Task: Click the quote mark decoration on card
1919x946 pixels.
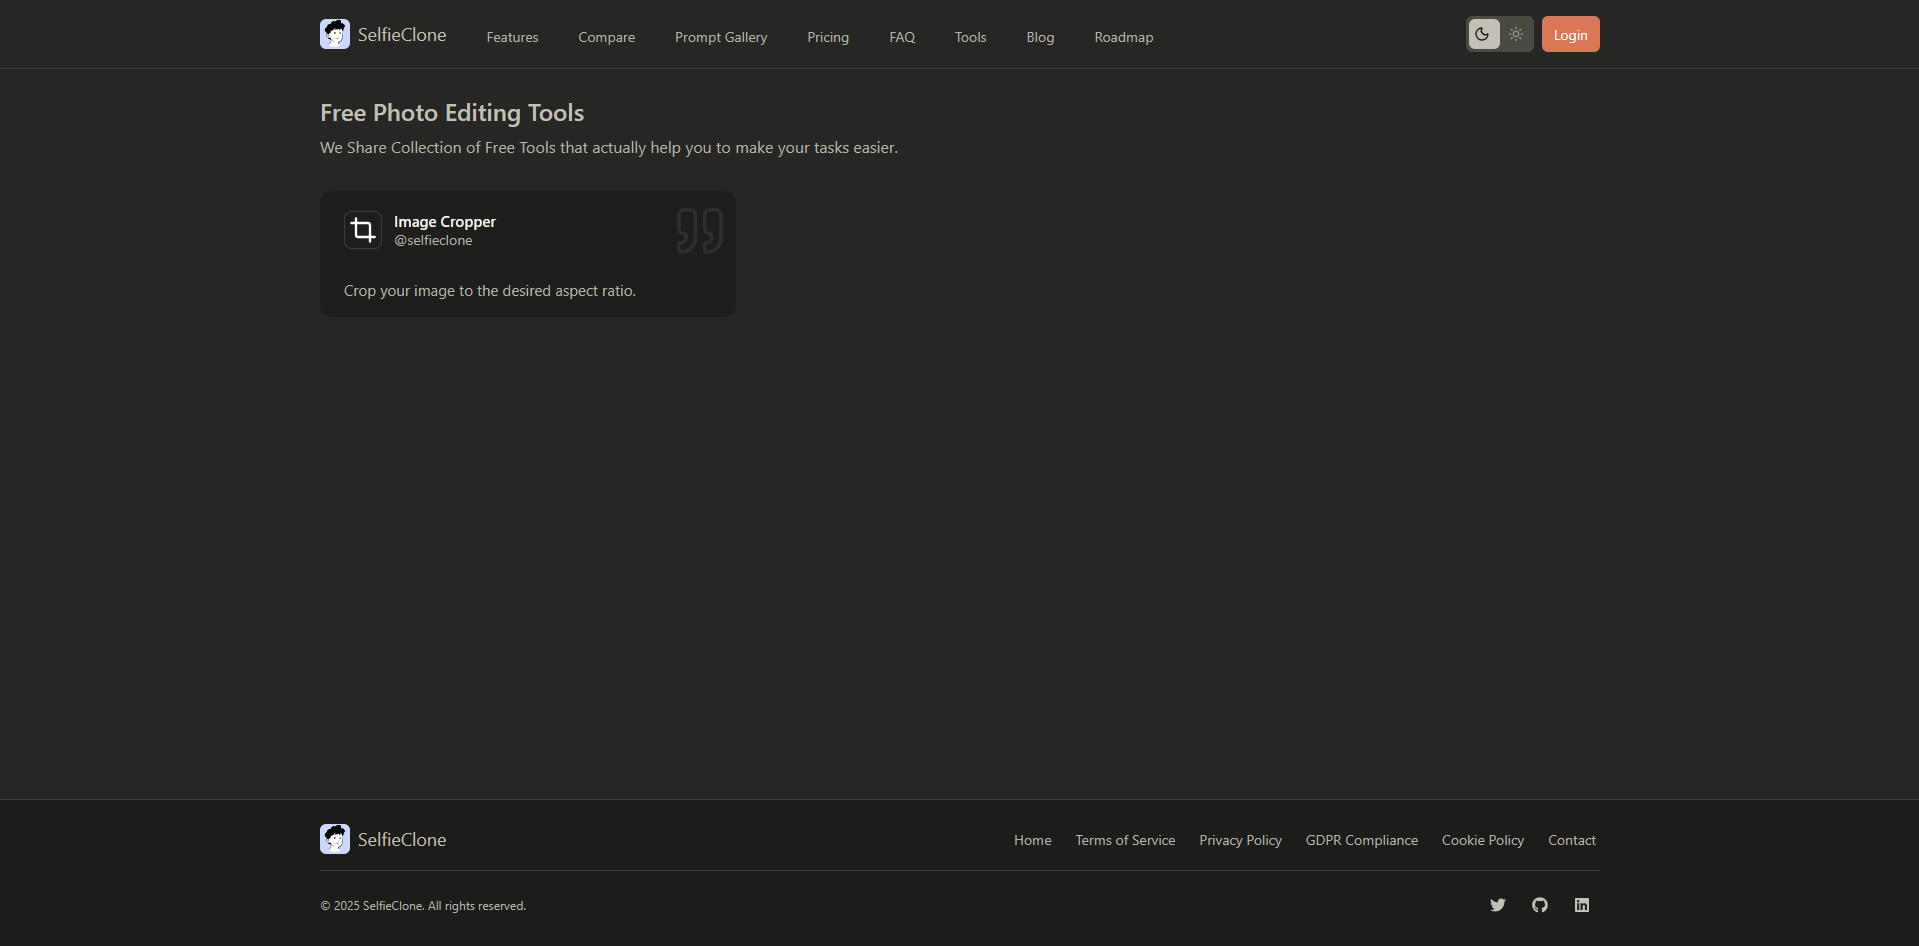Action: (x=699, y=231)
